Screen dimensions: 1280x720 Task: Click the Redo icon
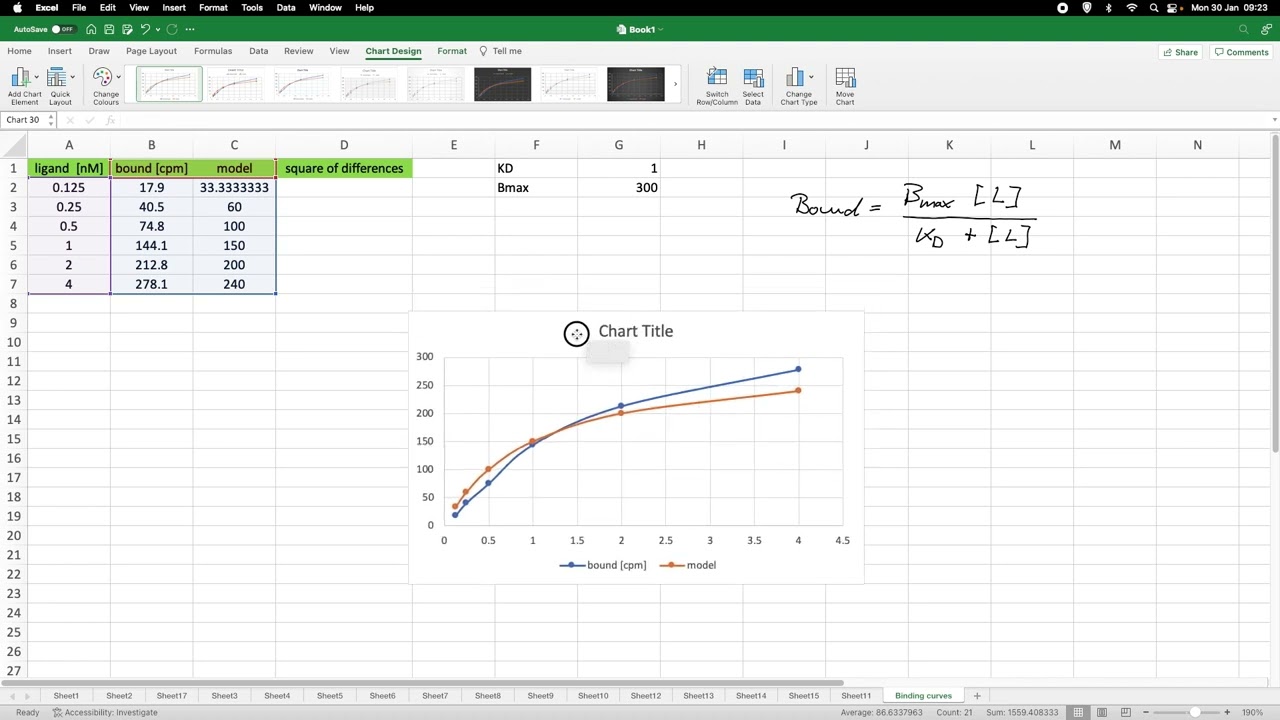pos(172,29)
